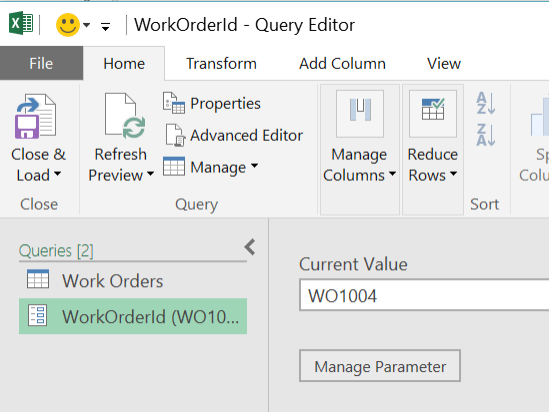Screen dimensions: 549x412
Task: Collapse the Queries pane
Action: coord(250,247)
